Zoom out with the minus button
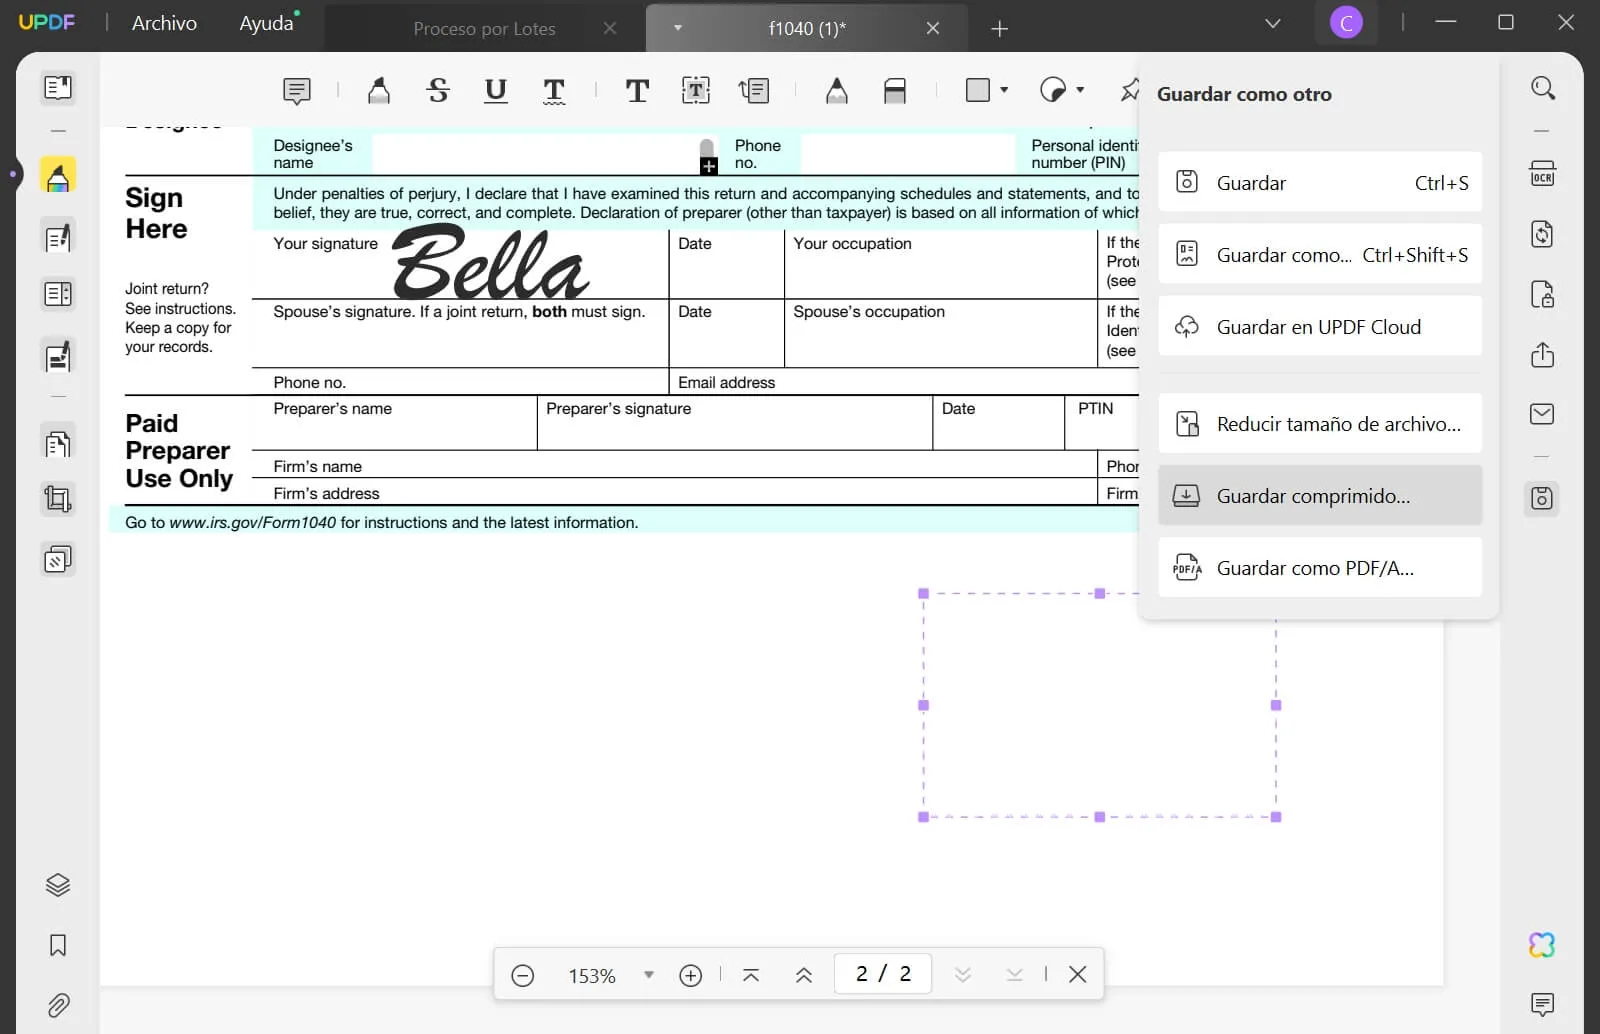This screenshot has width=1600, height=1034. (522, 975)
